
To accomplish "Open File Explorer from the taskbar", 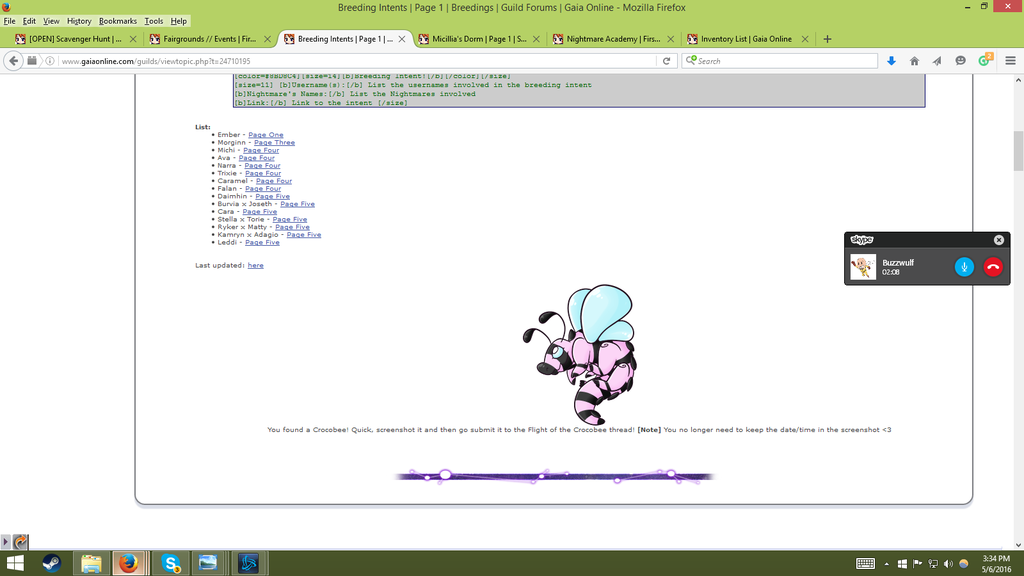I will point(91,563).
